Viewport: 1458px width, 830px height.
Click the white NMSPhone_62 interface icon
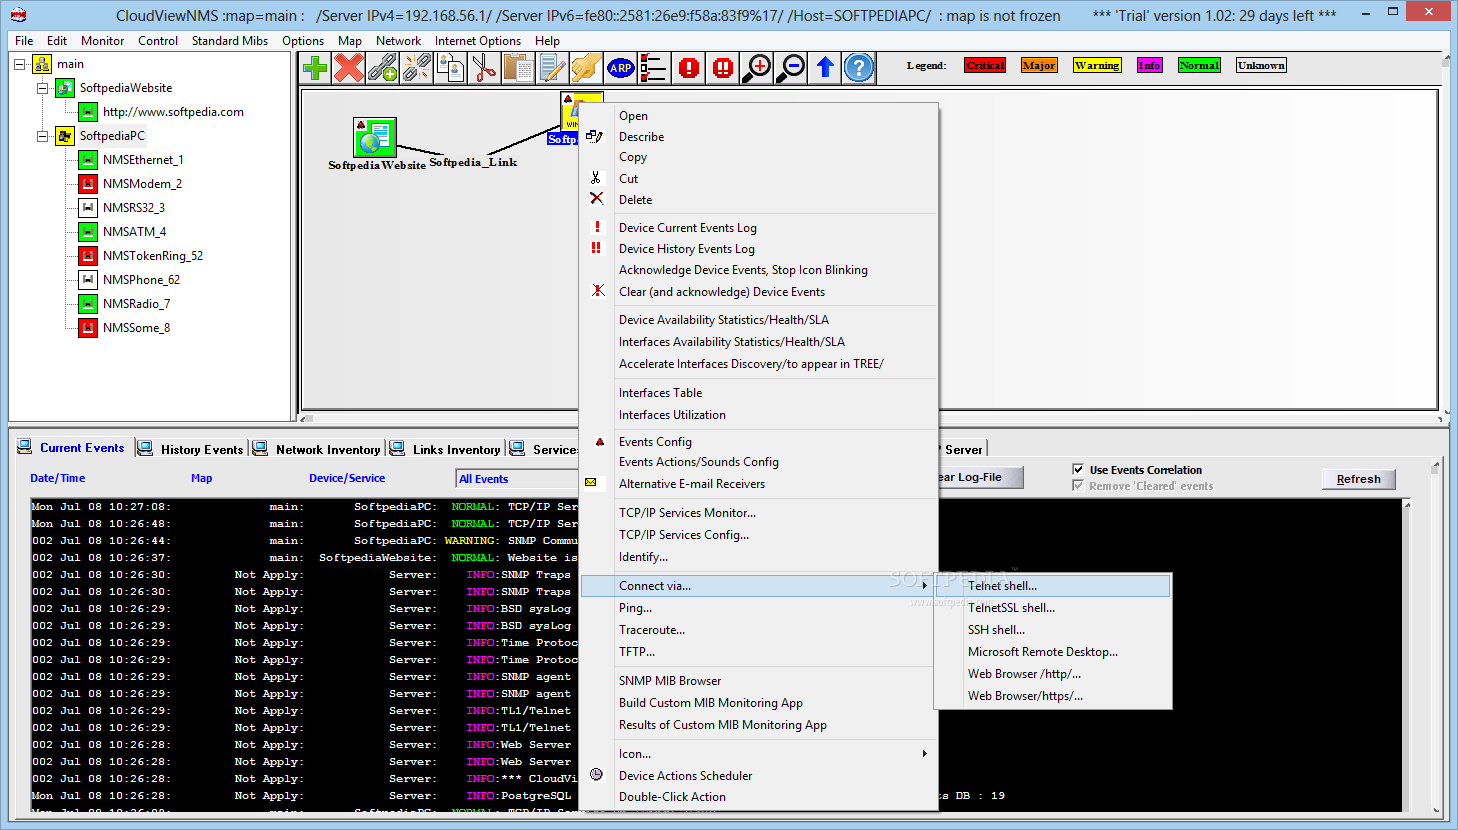coord(88,280)
